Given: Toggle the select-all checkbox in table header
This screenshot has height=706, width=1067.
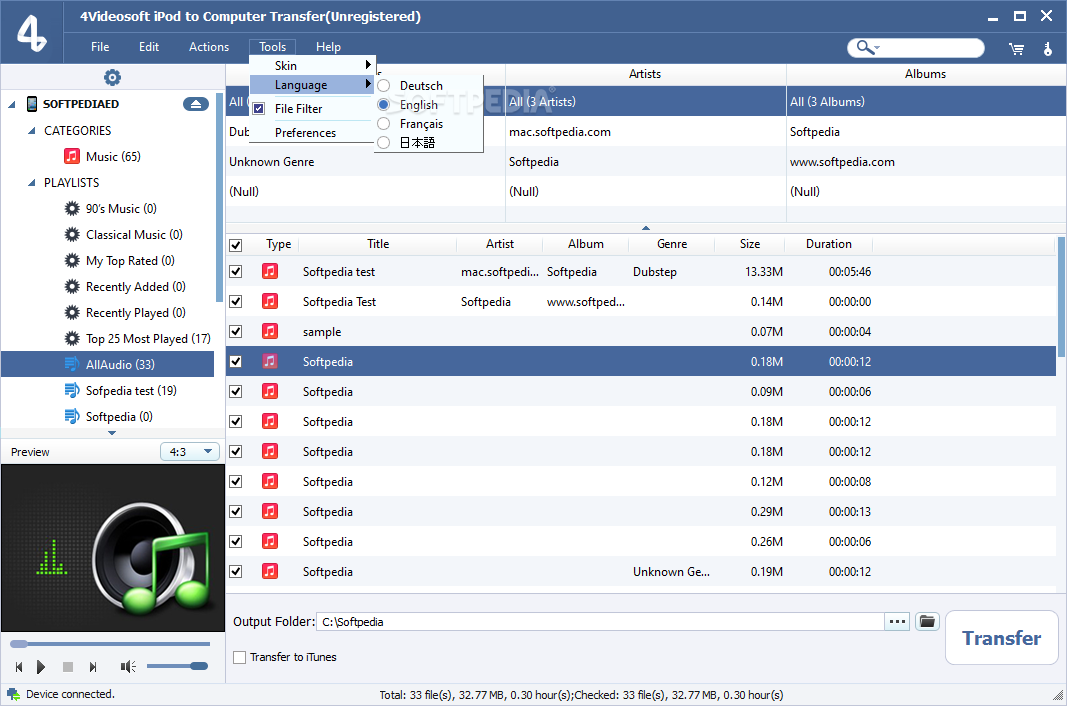Looking at the screenshot, I should [x=235, y=245].
